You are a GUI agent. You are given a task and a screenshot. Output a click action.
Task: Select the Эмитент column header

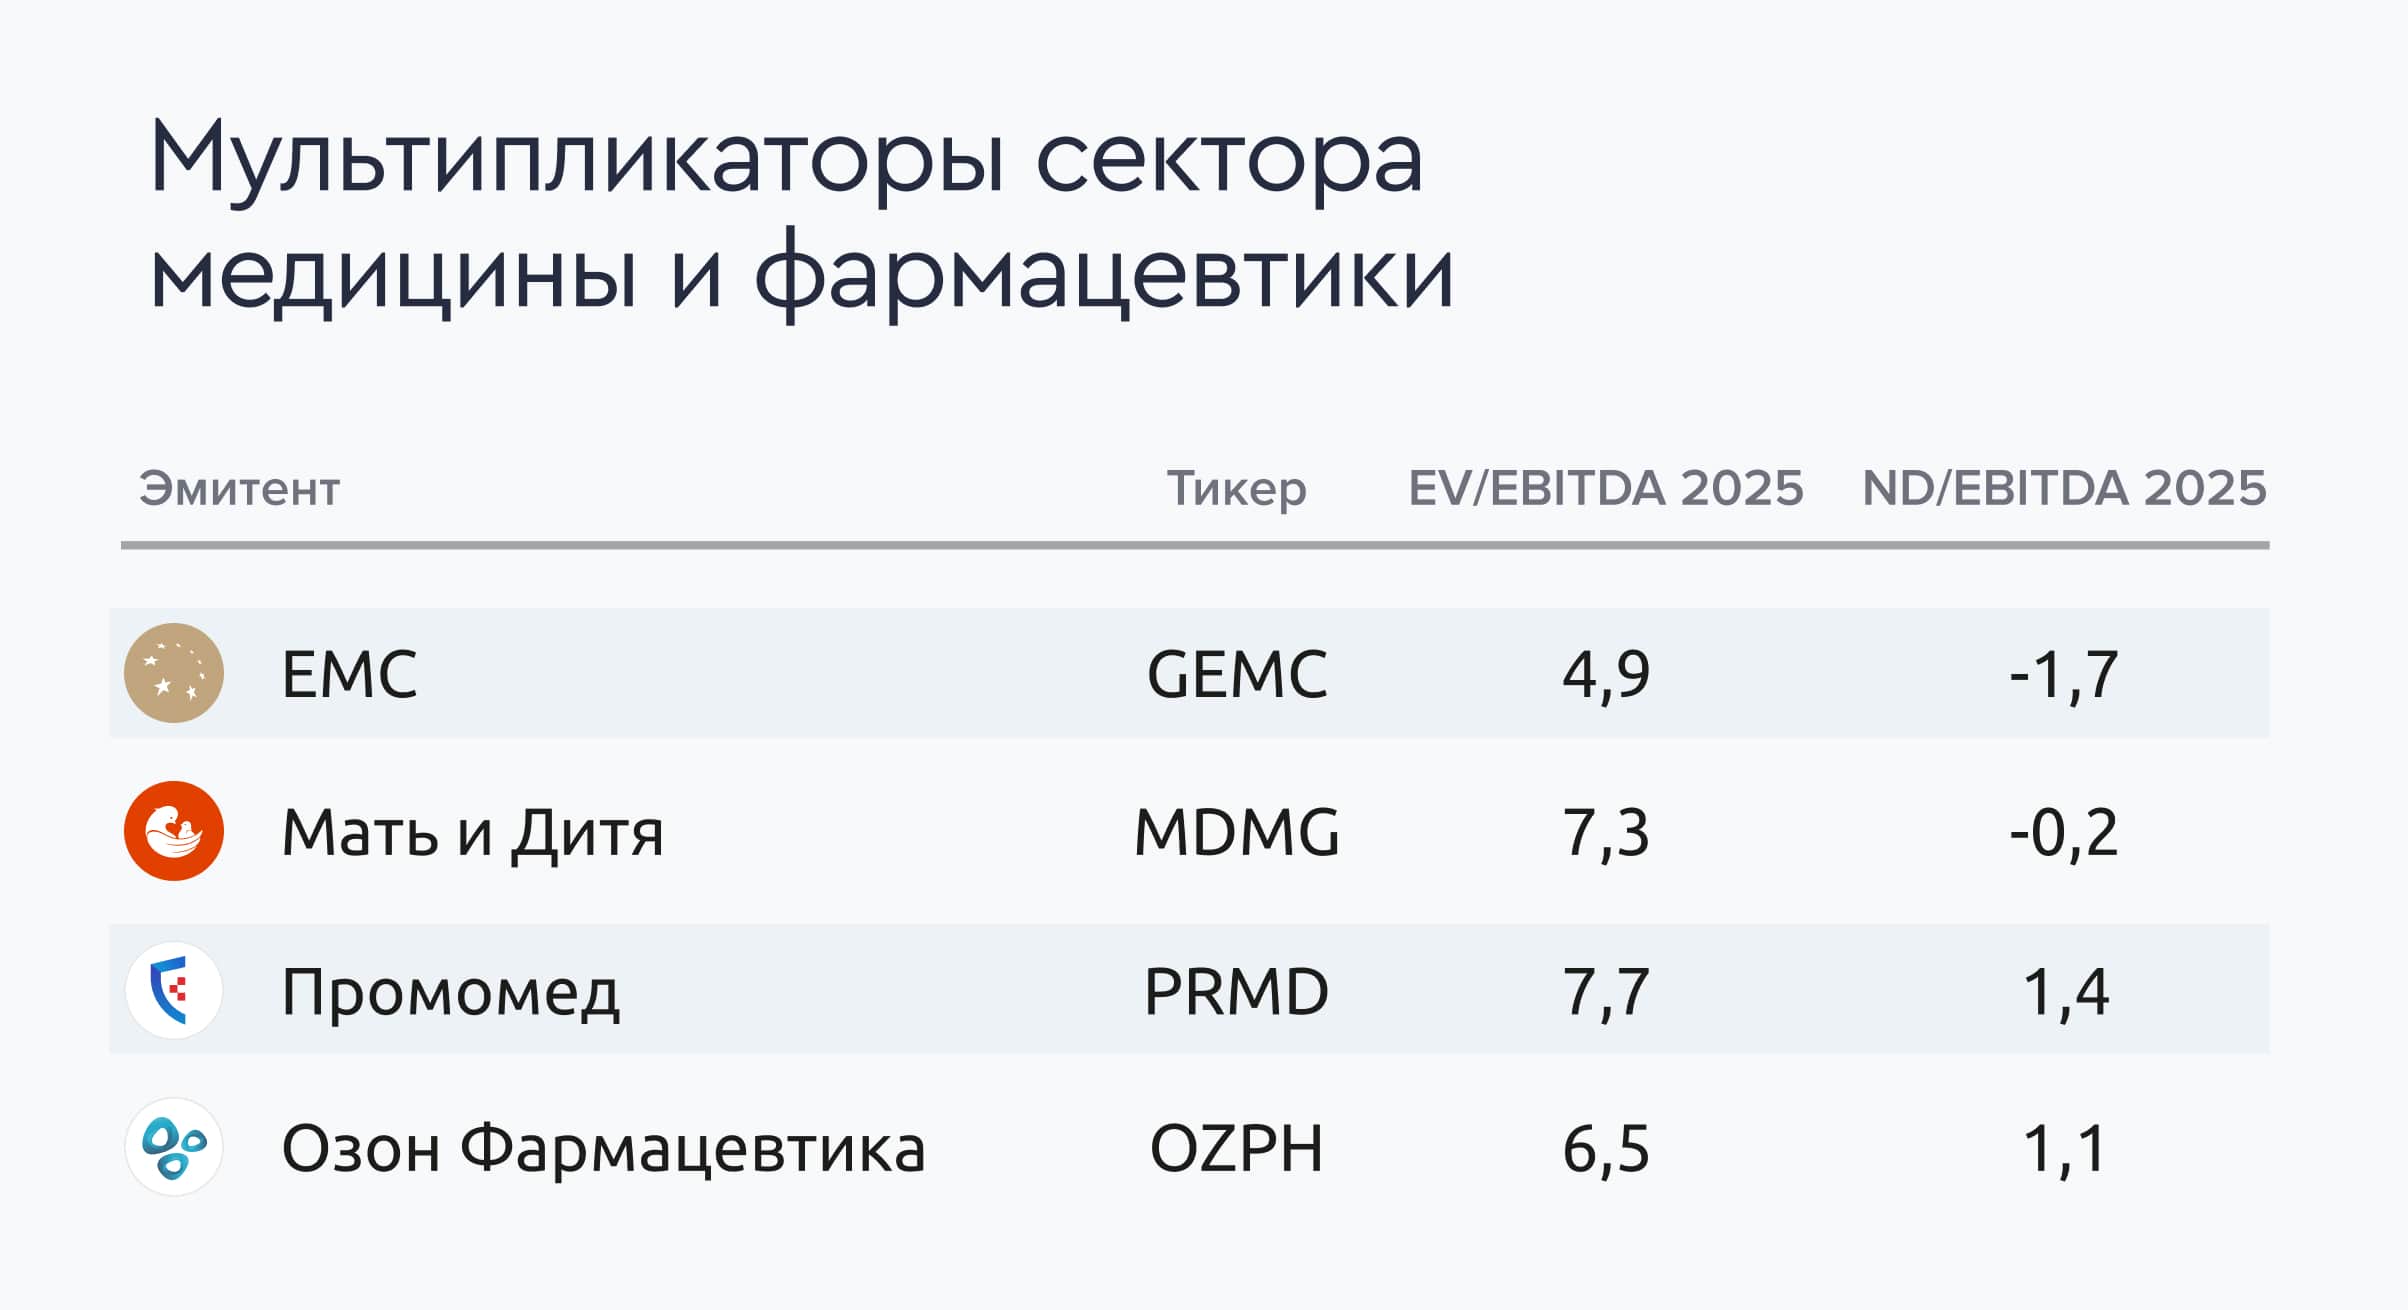click(x=239, y=489)
